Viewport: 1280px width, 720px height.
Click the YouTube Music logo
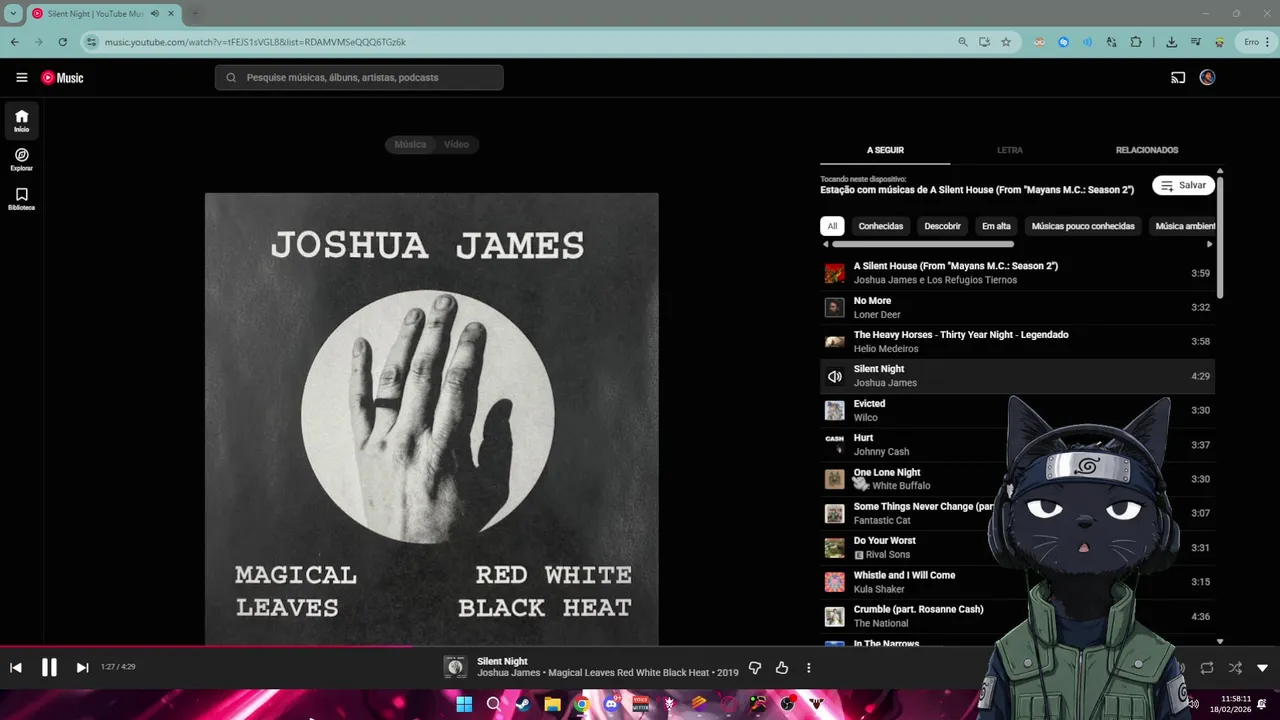[62, 77]
